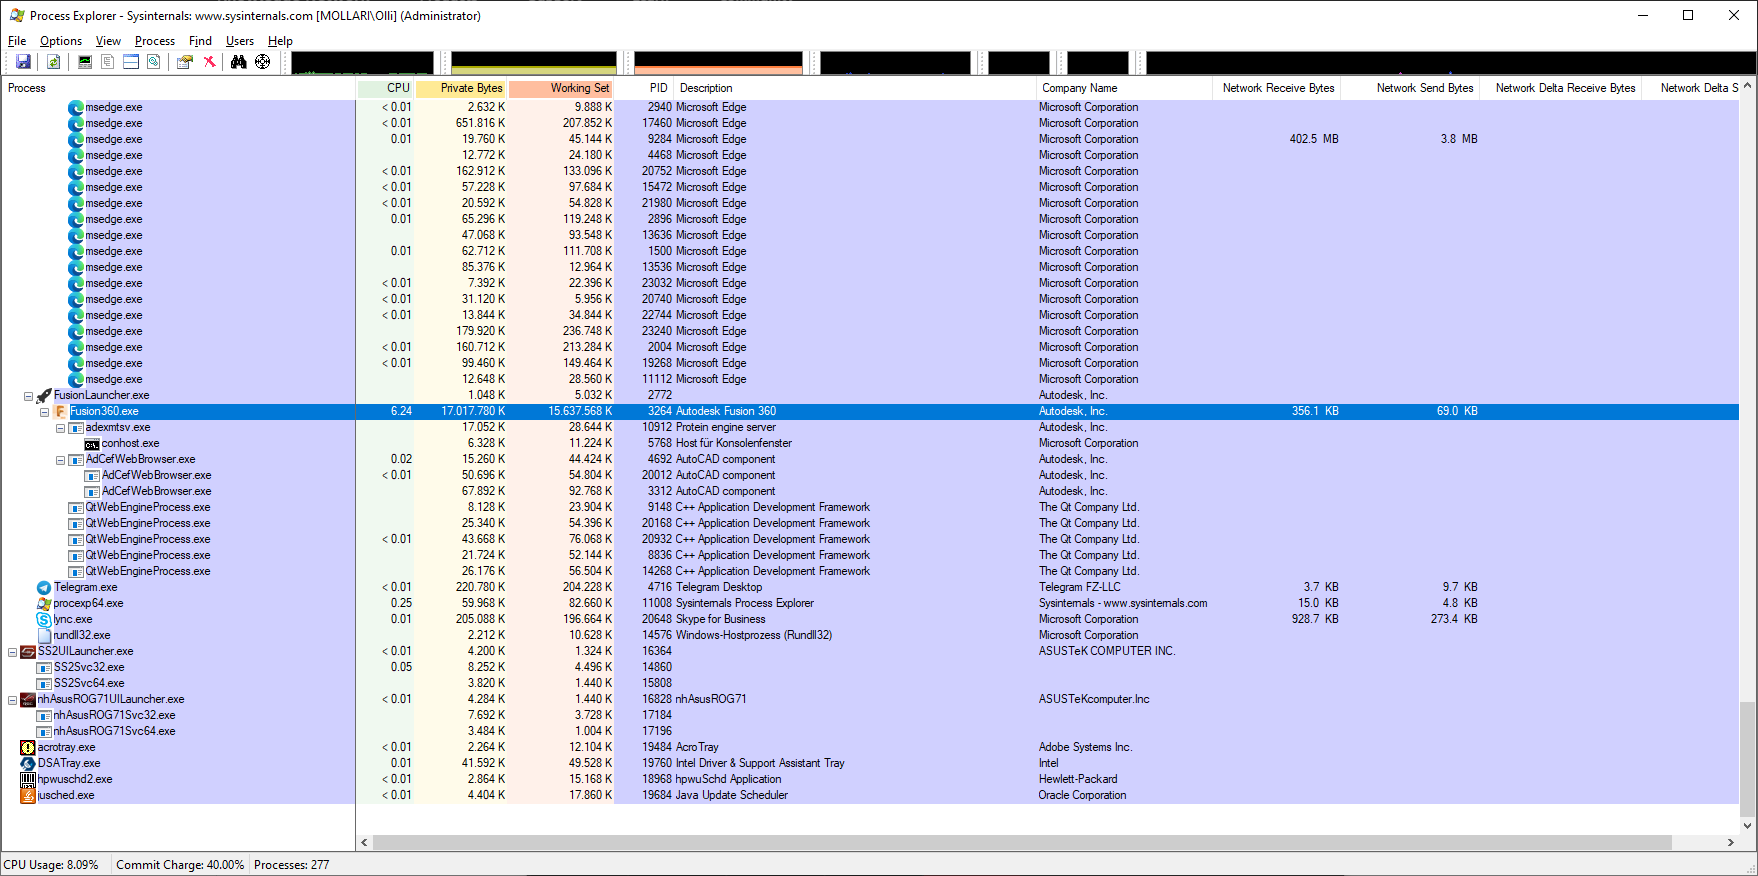The height and width of the screenshot is (876, 1758).
Task: Open the Process menu
Action: coord(155,41)
